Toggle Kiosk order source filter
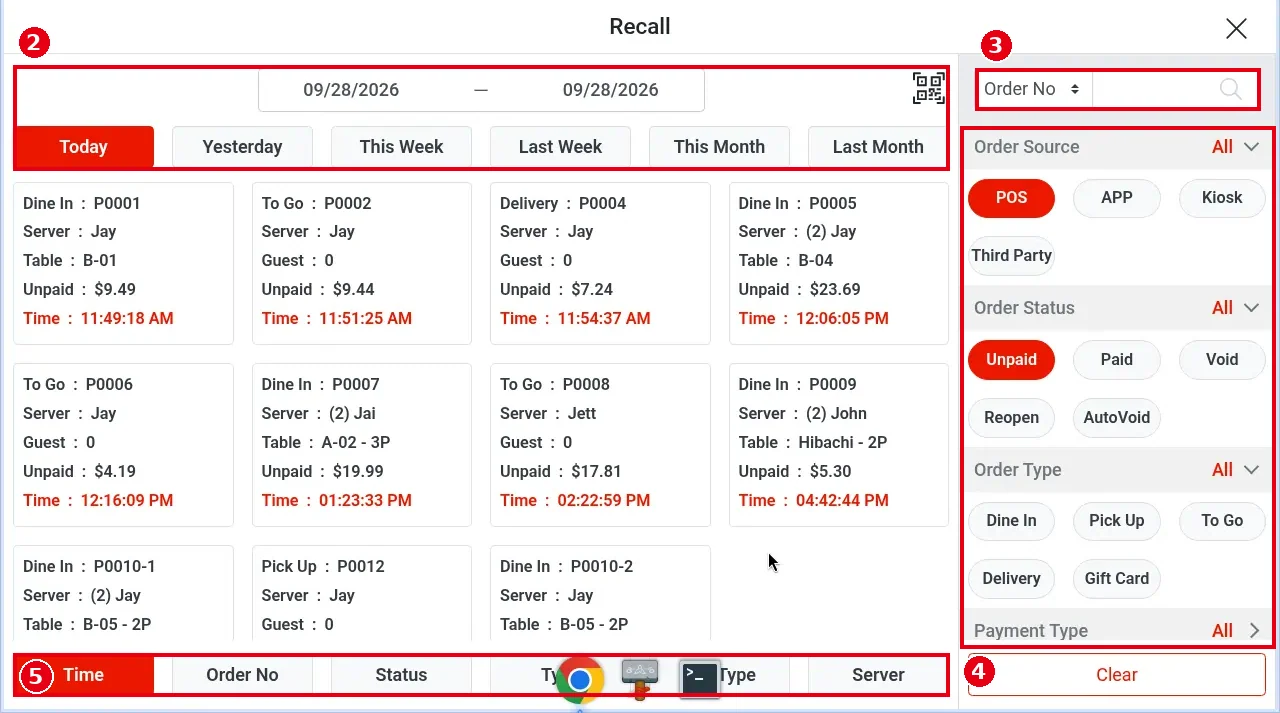Image resolution: width=1280 pixels, height=713 pixels. (x=1222, y=198)
